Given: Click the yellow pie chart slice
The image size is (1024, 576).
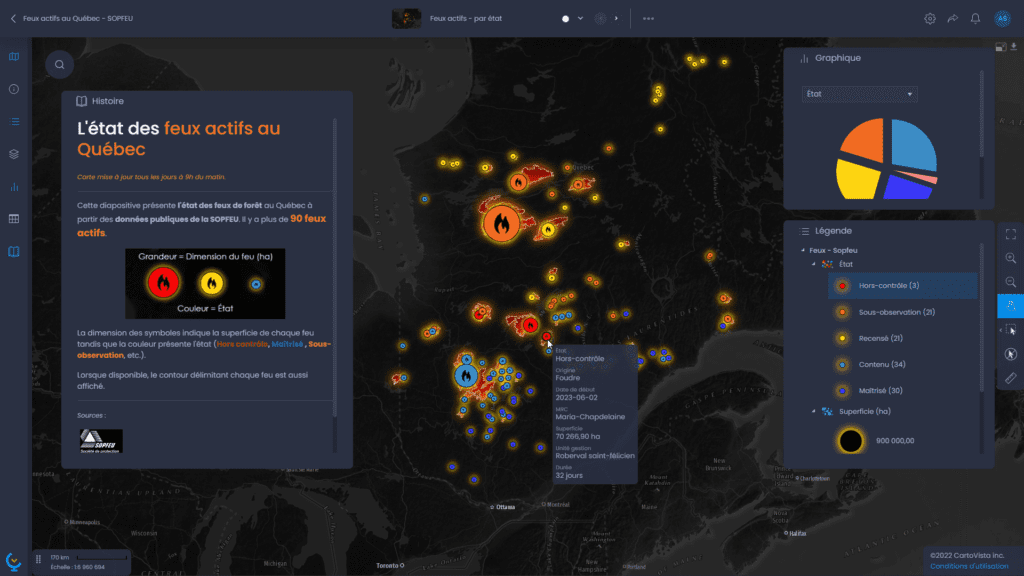Looking at the screenshot, I should (x=856, y=179).
